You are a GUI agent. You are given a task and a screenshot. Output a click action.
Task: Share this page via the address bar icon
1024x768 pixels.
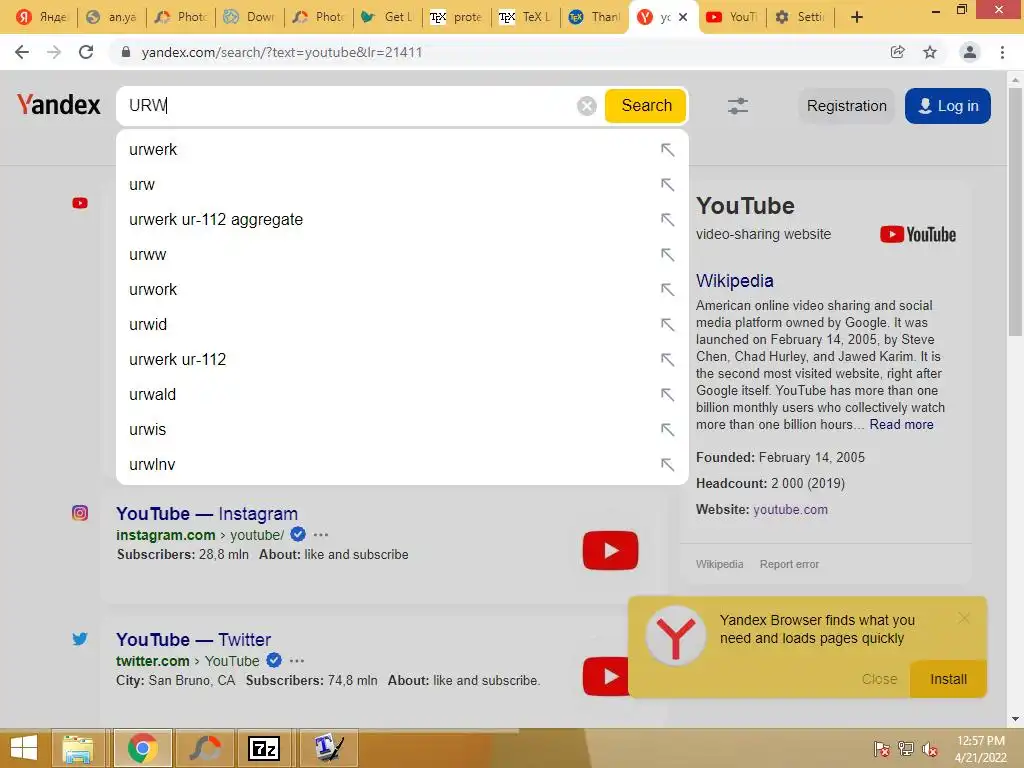[x=897, y=52]
